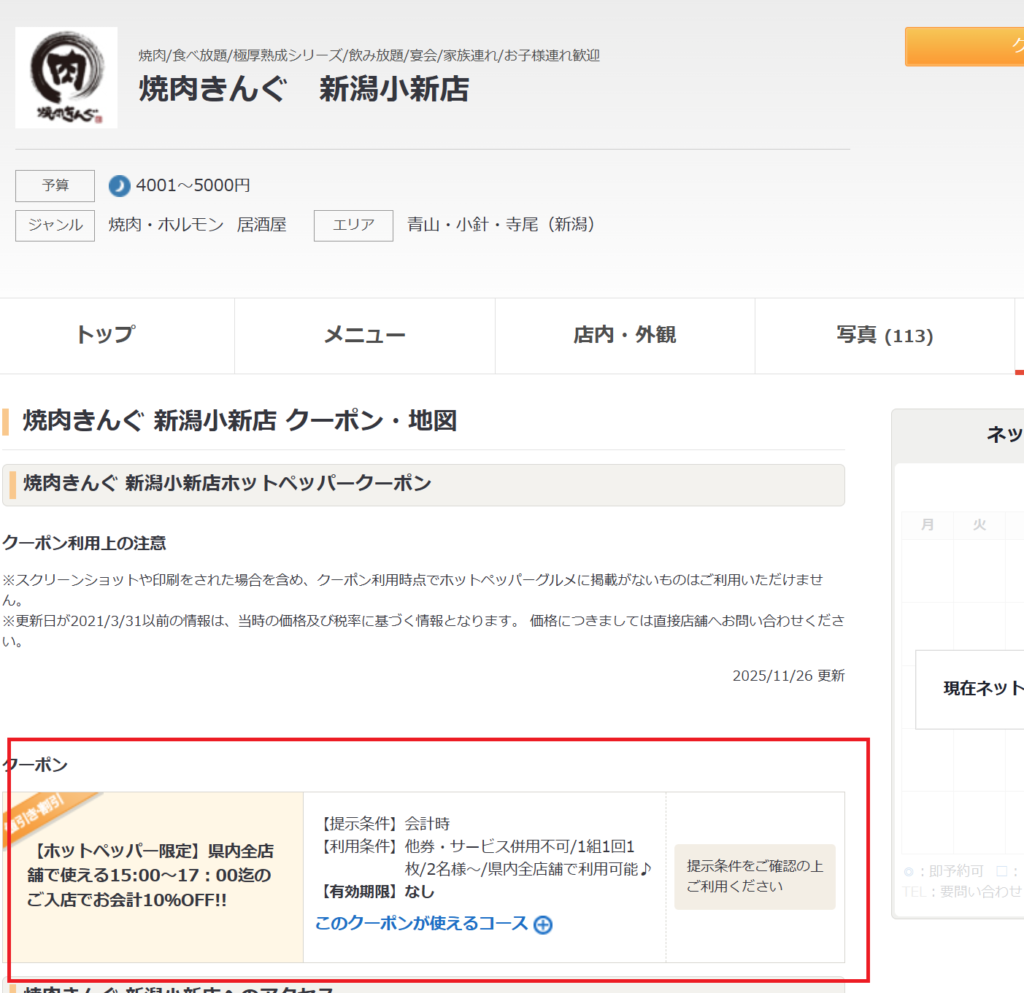Follow the 焼肉・ホルモン genre link

tap(166, 225)
